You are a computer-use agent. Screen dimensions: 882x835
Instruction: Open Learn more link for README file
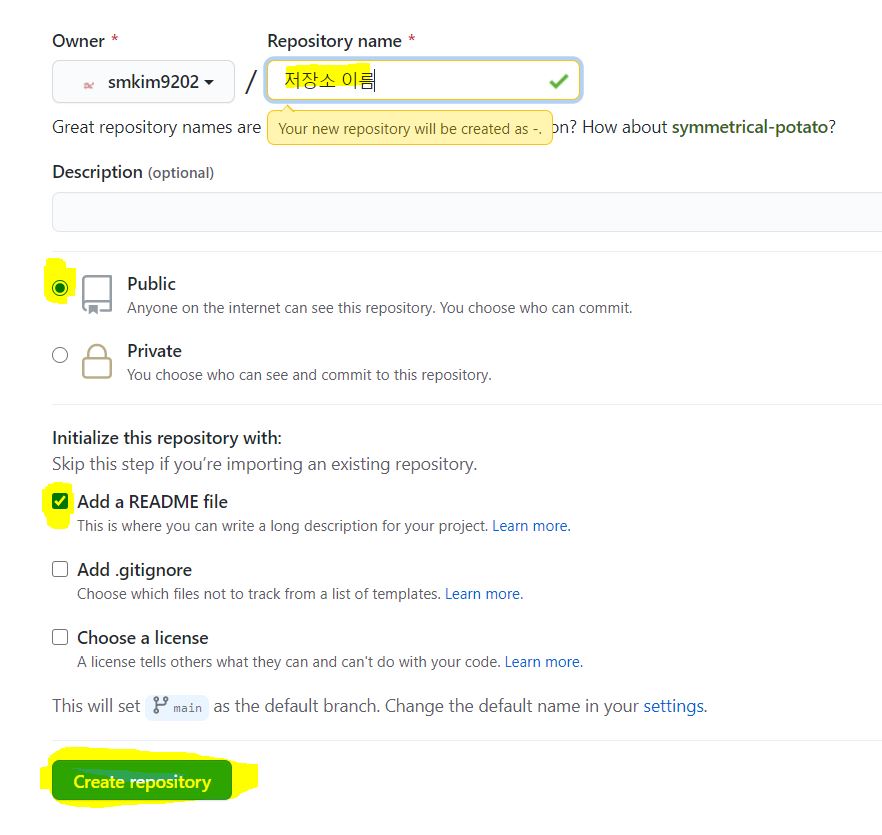[x=531, y=526]
